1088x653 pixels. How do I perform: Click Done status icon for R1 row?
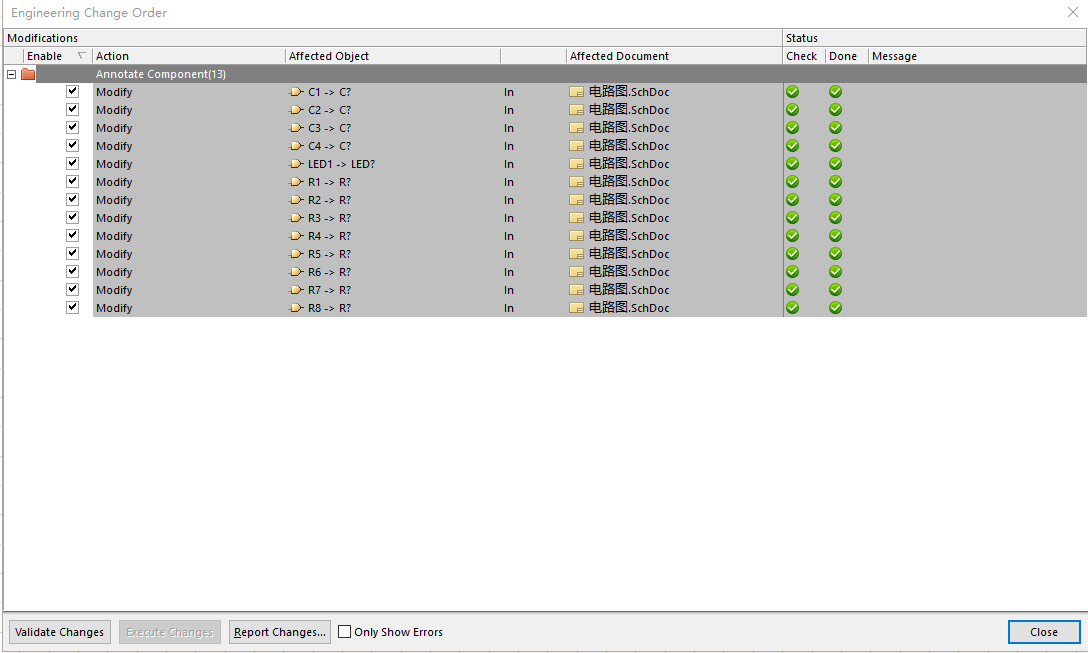click(x=835, y=182)
